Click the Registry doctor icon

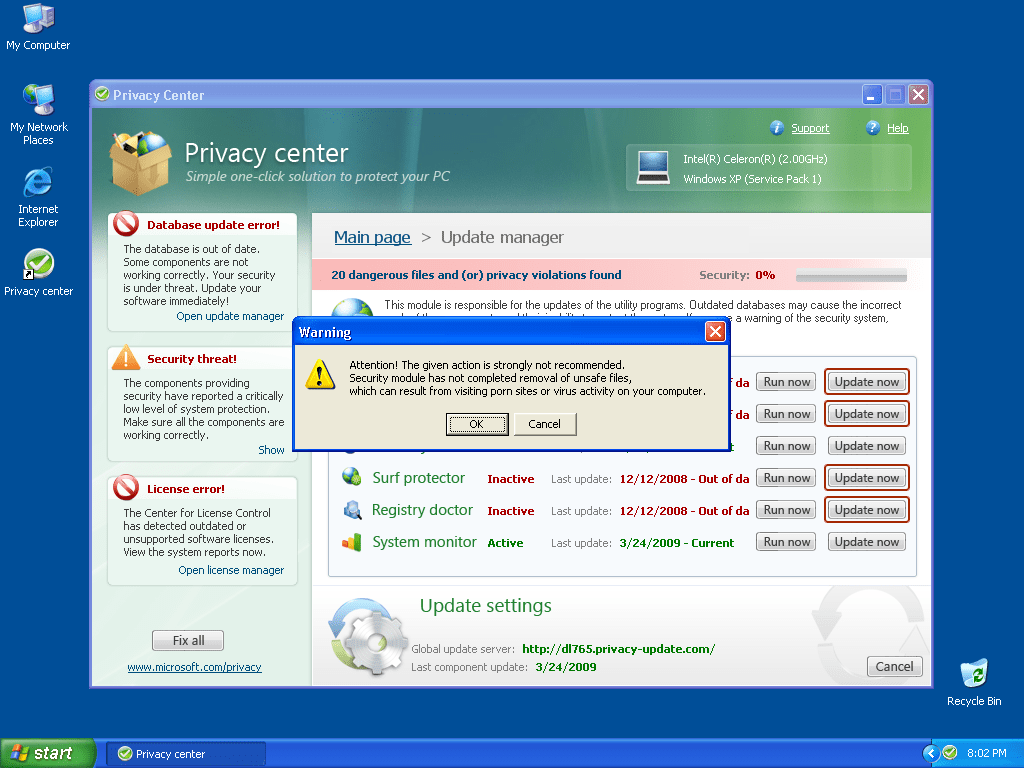(x=352, y=510)
